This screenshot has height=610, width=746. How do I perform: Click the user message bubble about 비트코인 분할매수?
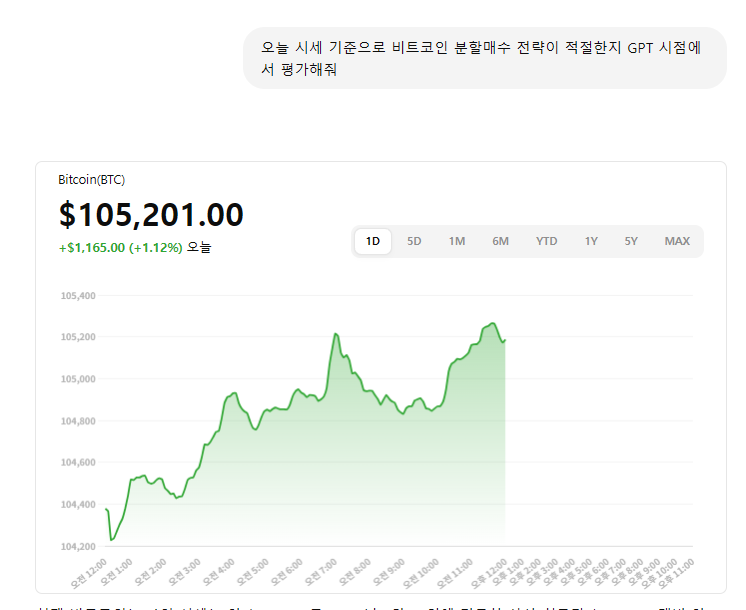[x=485, y=58]
